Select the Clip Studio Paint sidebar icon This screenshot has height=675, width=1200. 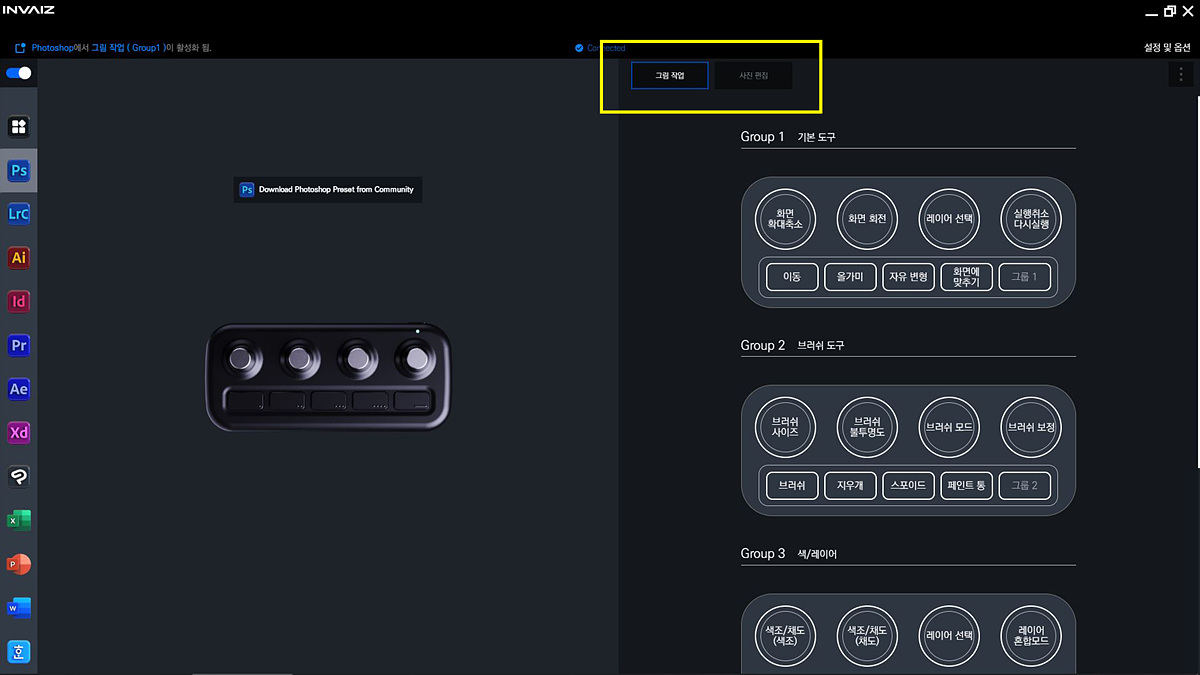click(x=19, y=476)
